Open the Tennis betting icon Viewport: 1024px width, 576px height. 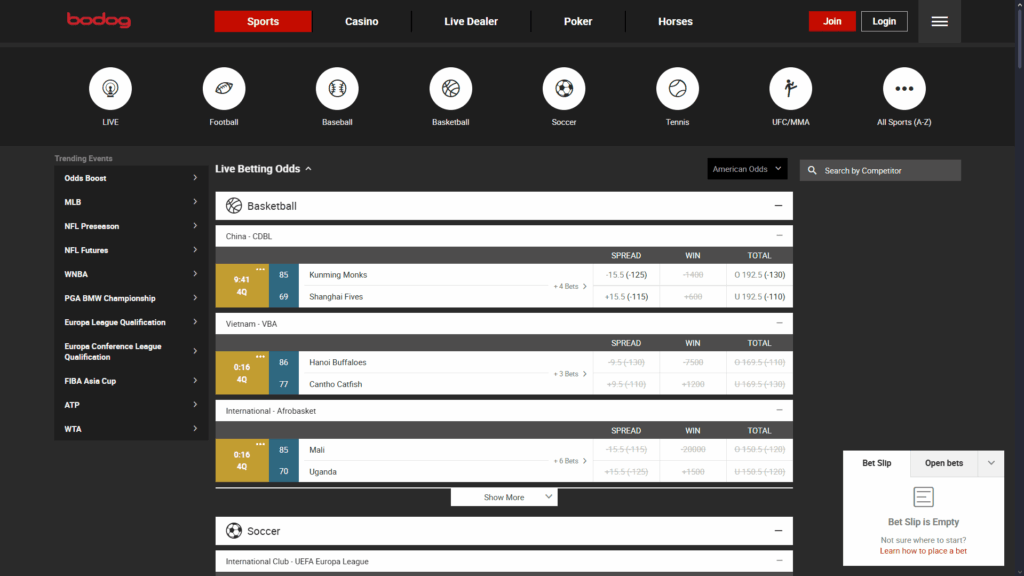coord(677,88)
